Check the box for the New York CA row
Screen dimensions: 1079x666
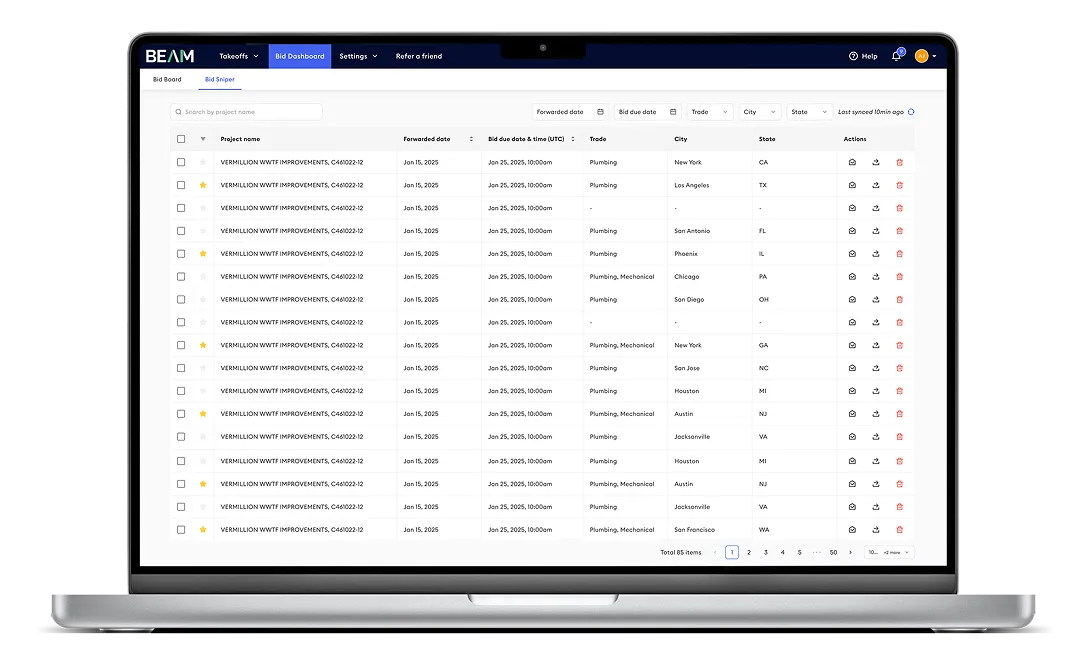click(181, 162)
